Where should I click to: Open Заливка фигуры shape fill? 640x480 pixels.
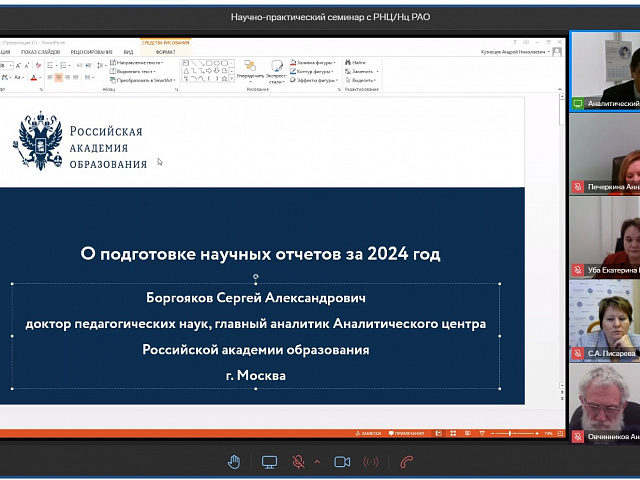pos(313,63)
